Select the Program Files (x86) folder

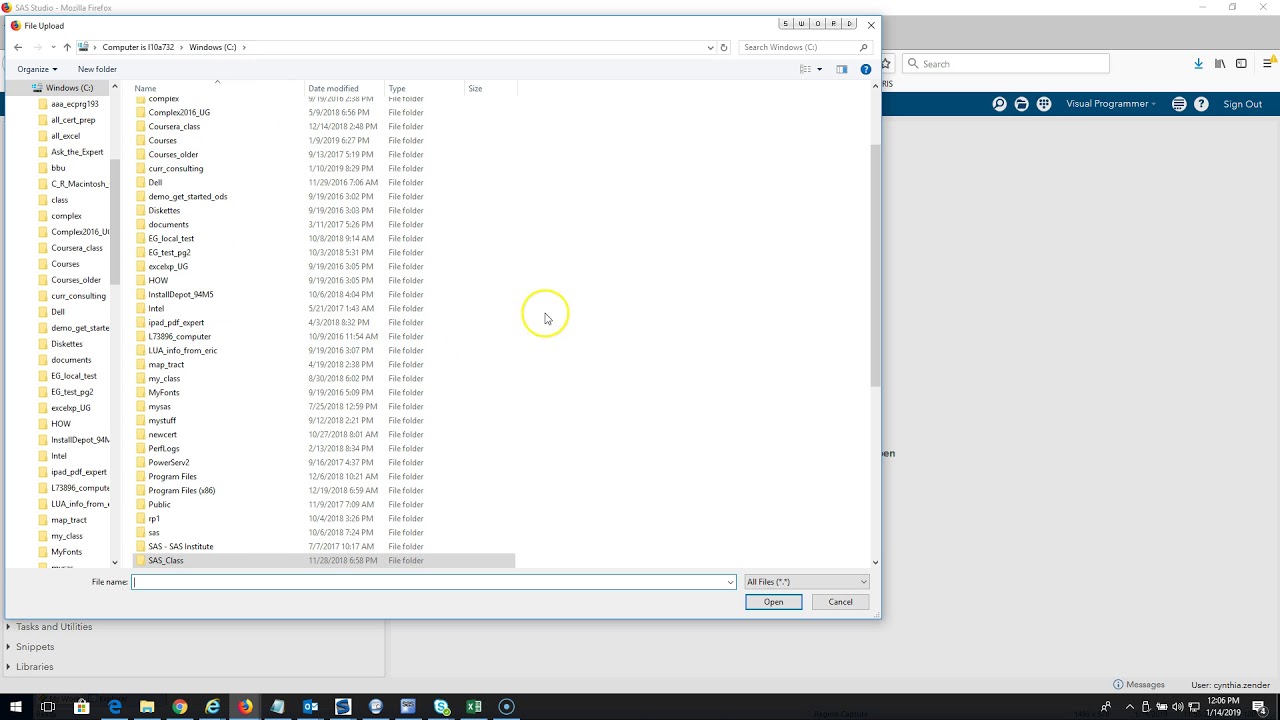tap(324, 491)
